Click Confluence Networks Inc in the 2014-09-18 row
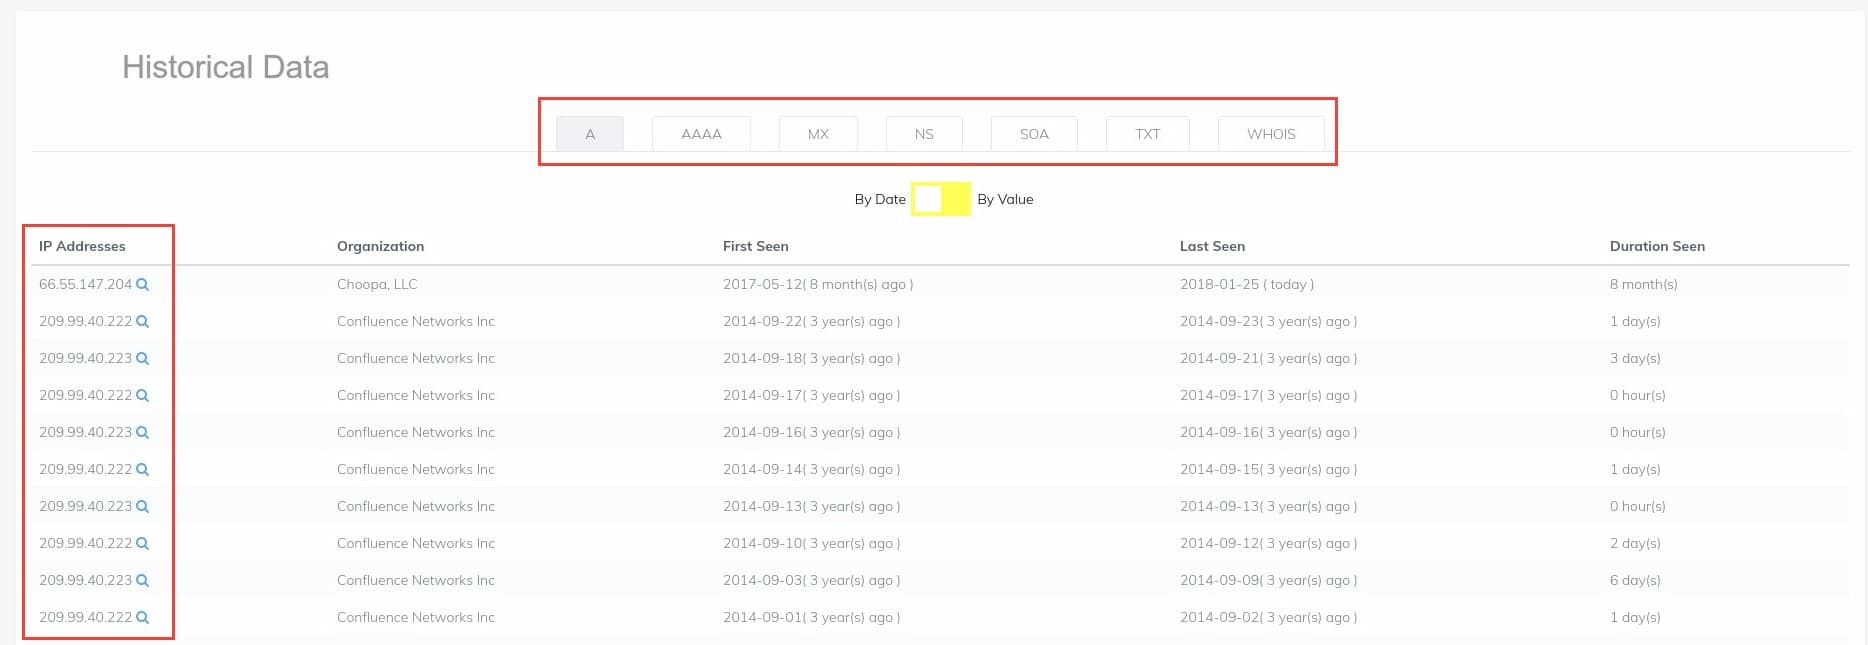Viewport: 1868px width, 645px height. pyautogui.click(x=416, y=358)
